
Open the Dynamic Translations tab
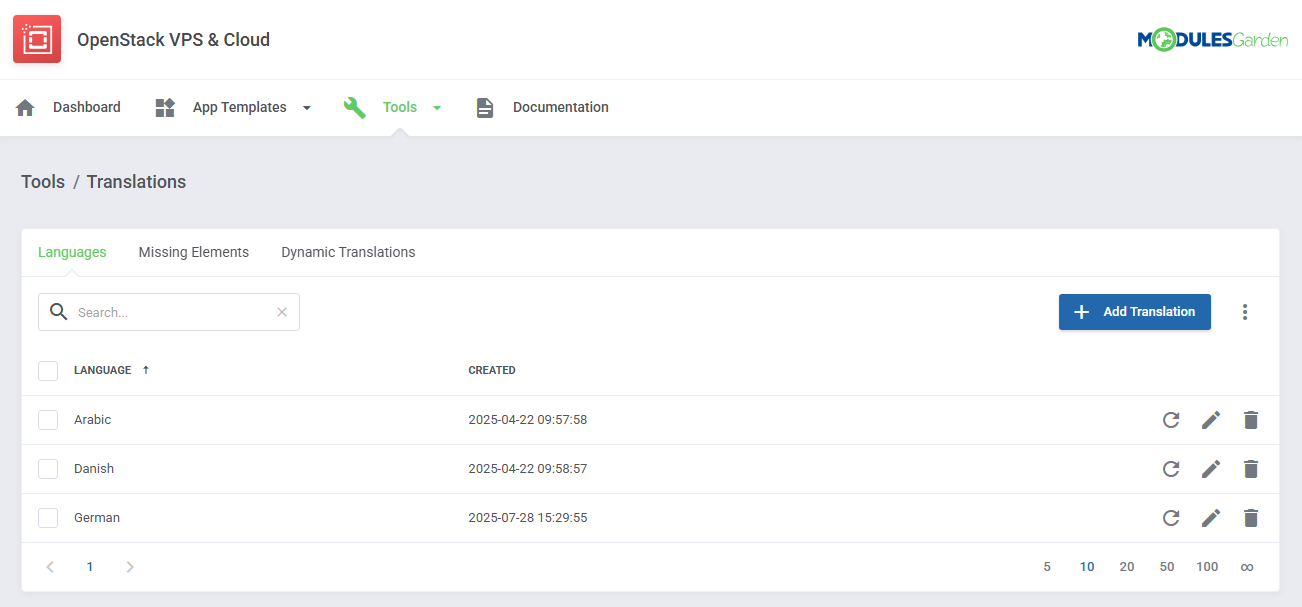tap(348, 252)
